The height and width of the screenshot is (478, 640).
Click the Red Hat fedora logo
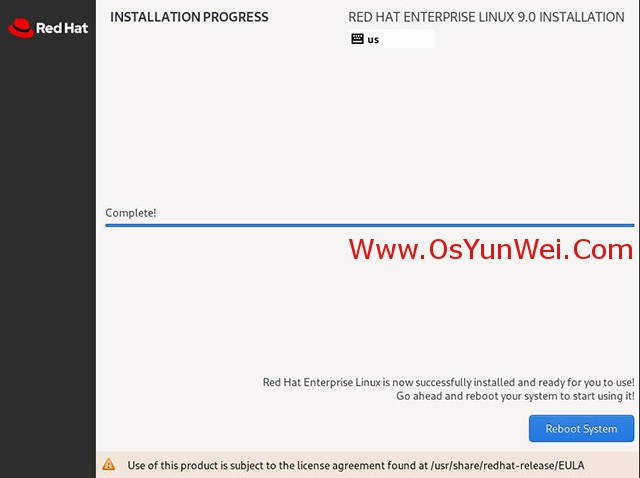[21, 28]
